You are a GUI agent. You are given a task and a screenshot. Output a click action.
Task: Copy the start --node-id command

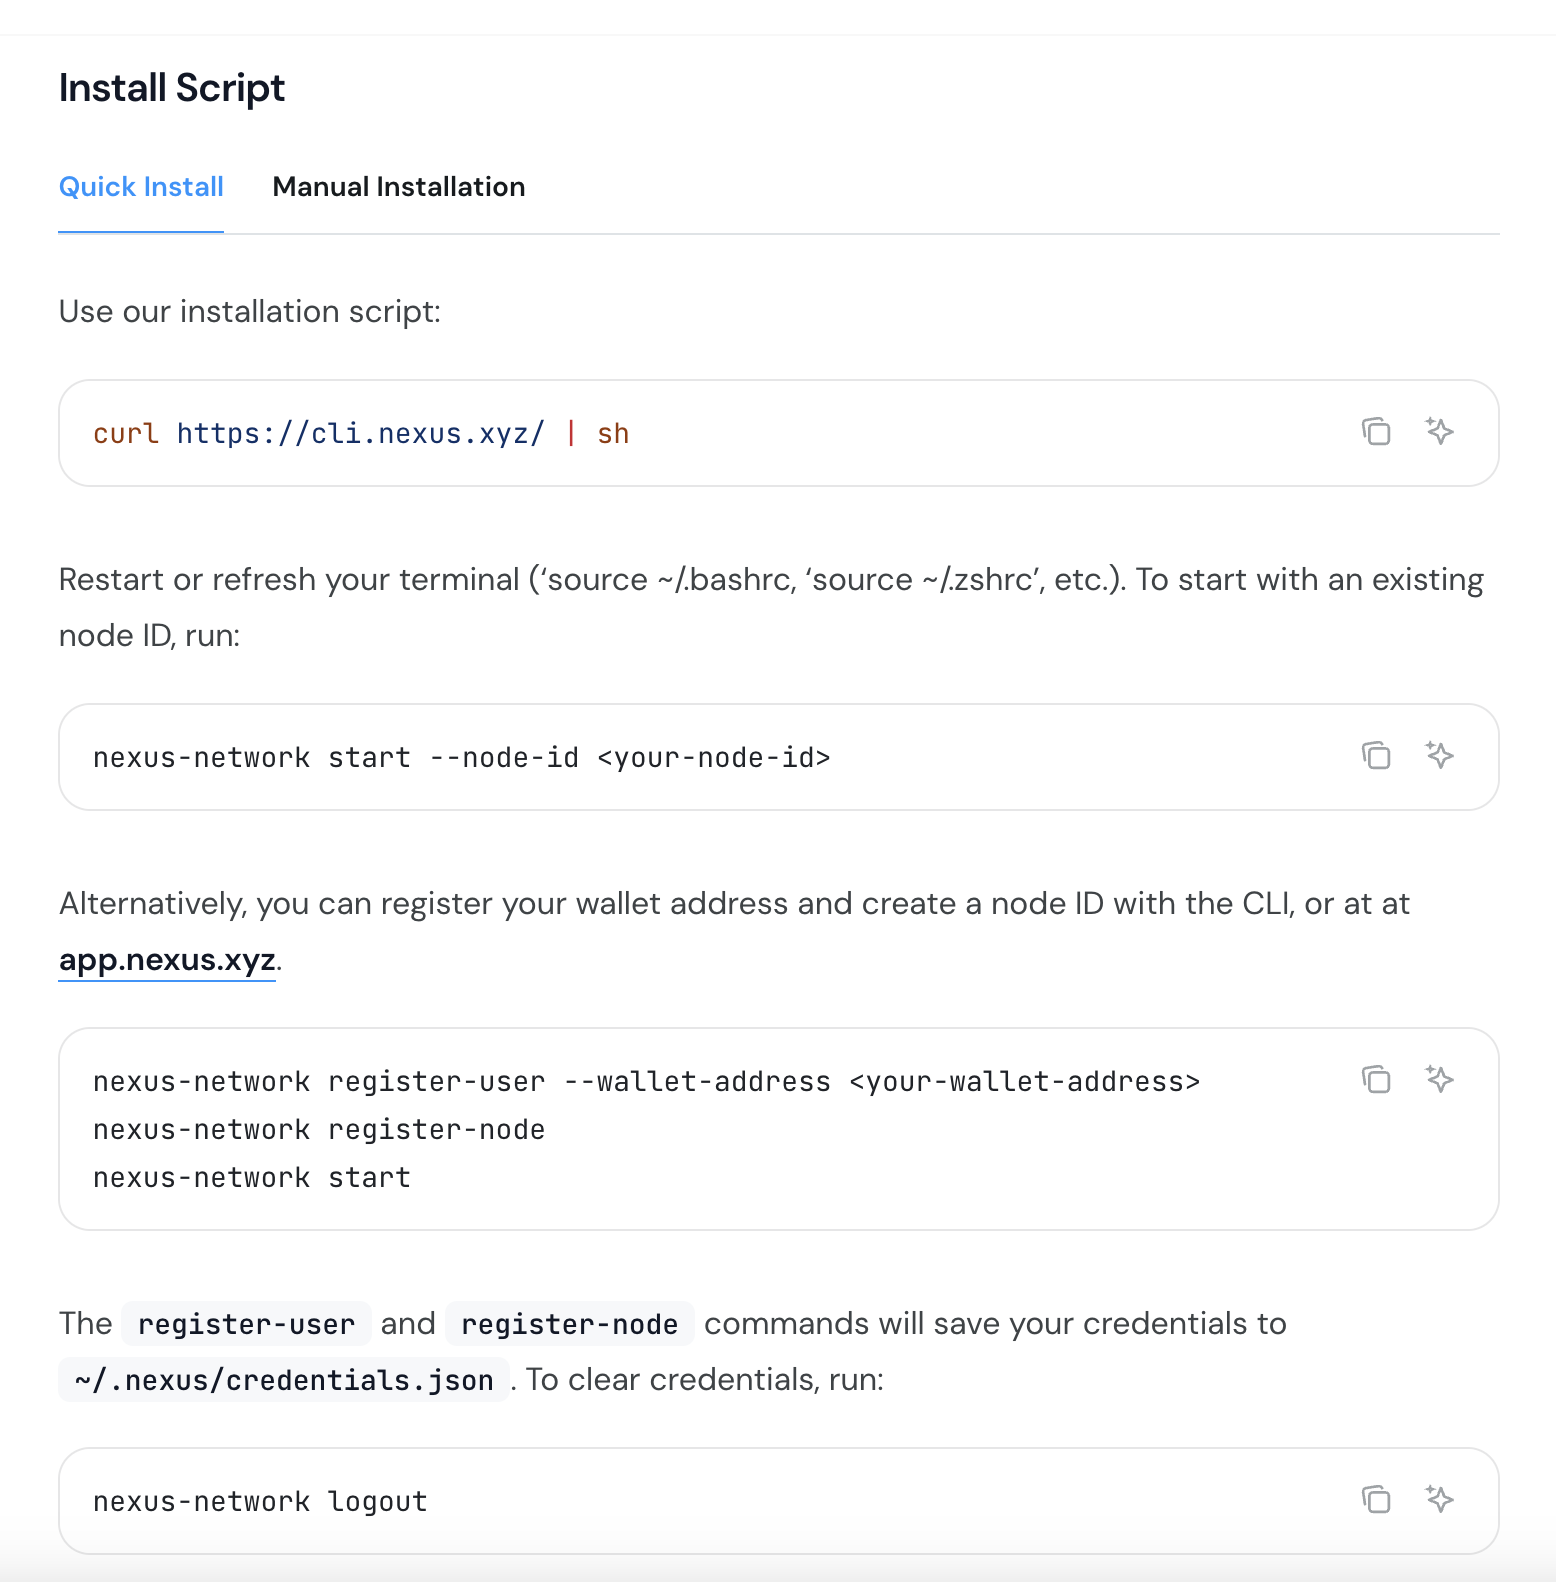[x=1376, y=755]
